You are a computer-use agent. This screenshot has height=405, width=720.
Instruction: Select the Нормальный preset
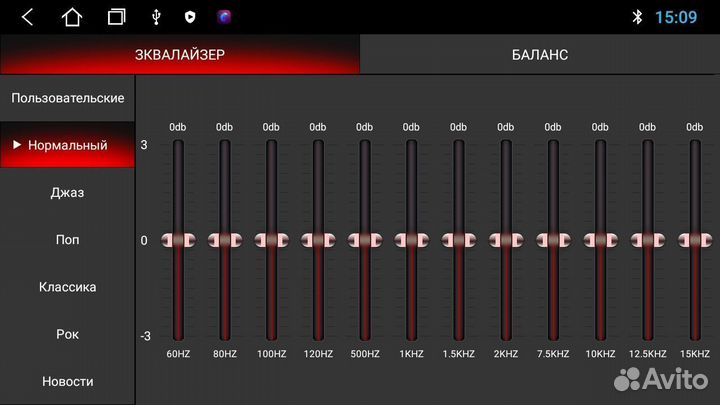click(x=67, y=145)
